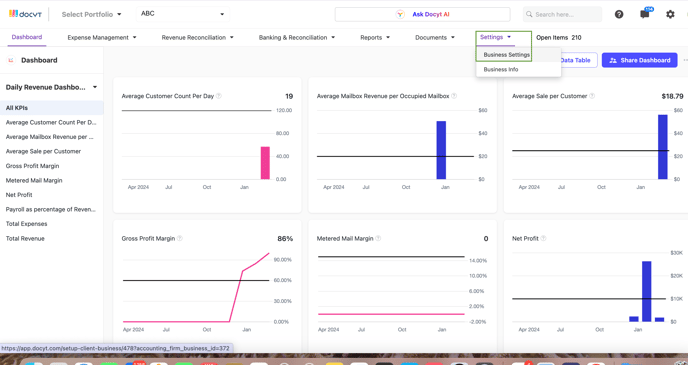
Task: Choose Business Info from Settings menu
Action: tap(501, 69)
